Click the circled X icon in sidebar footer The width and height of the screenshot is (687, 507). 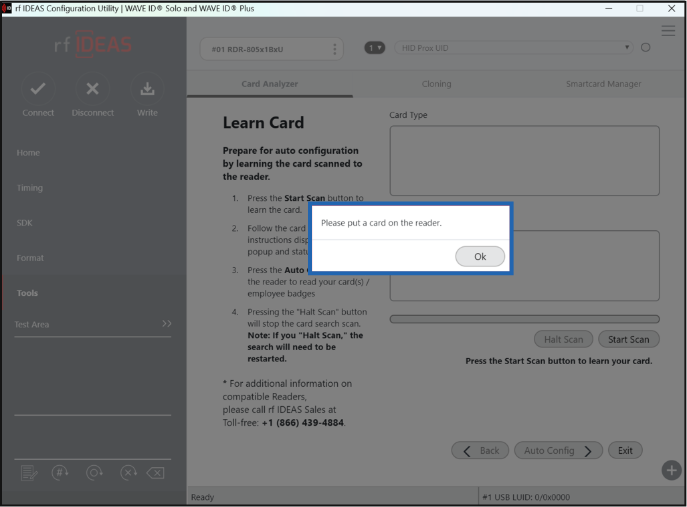(128, 472)
